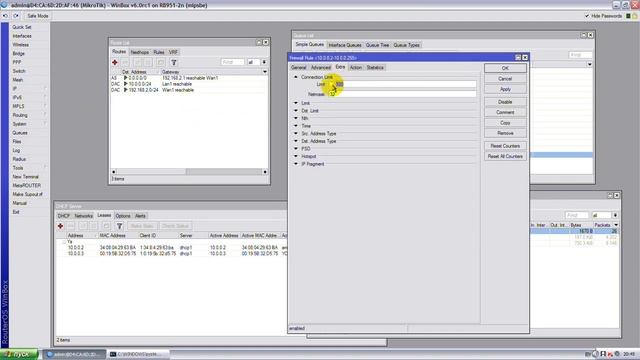Expand the Time section

[296, 126]
